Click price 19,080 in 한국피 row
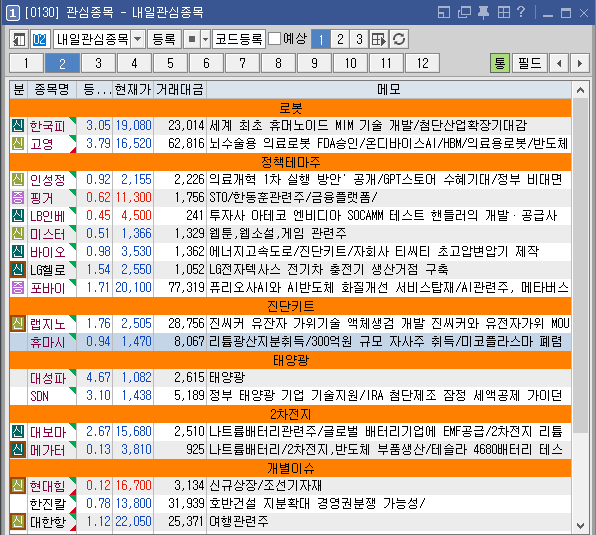Screen dimensions: 596x535 pyautogui.click(x=133, y=125)
